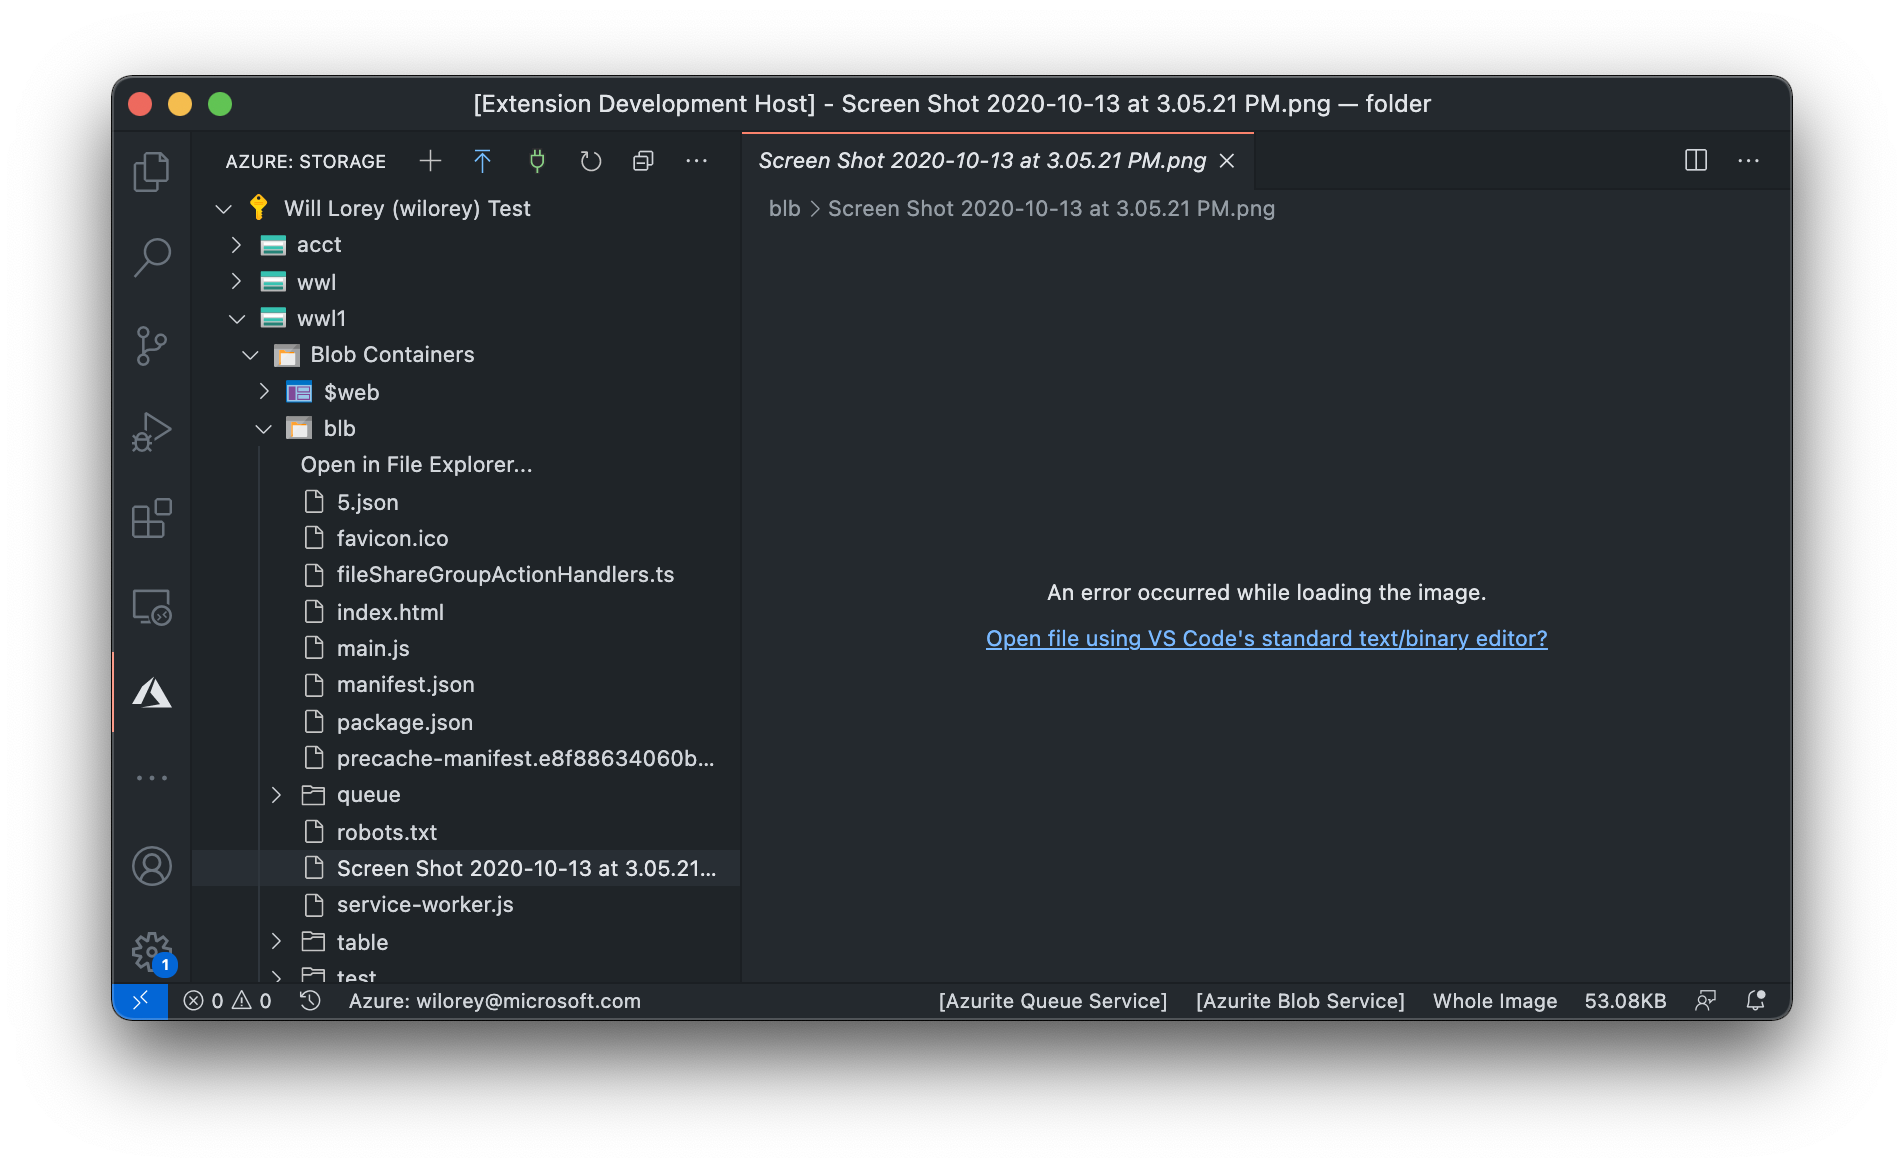Click the Azurite Blob Service status item
The image size is (1904, 1168).
(1299, 1000)
